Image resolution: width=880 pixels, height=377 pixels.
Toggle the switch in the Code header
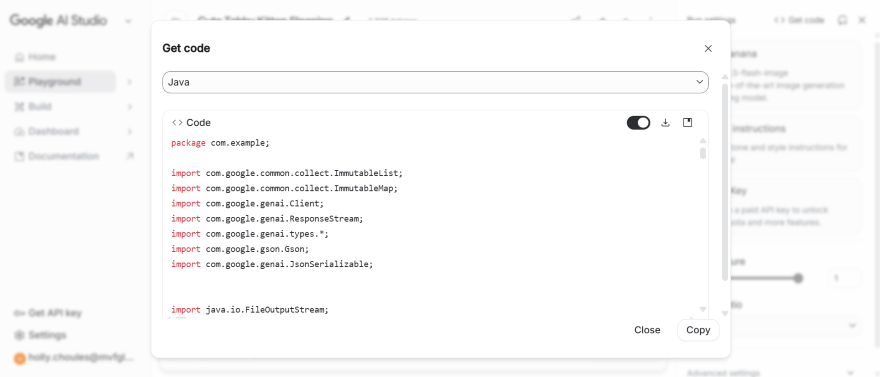pos(638,123)
